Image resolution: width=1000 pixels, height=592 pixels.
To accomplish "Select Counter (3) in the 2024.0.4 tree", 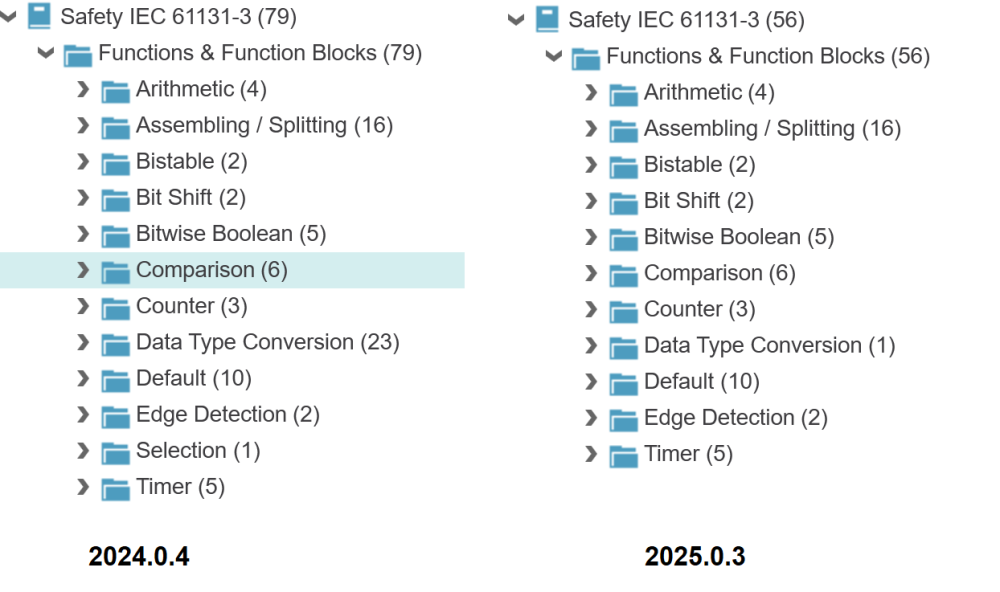I will (x=191, y=306).
